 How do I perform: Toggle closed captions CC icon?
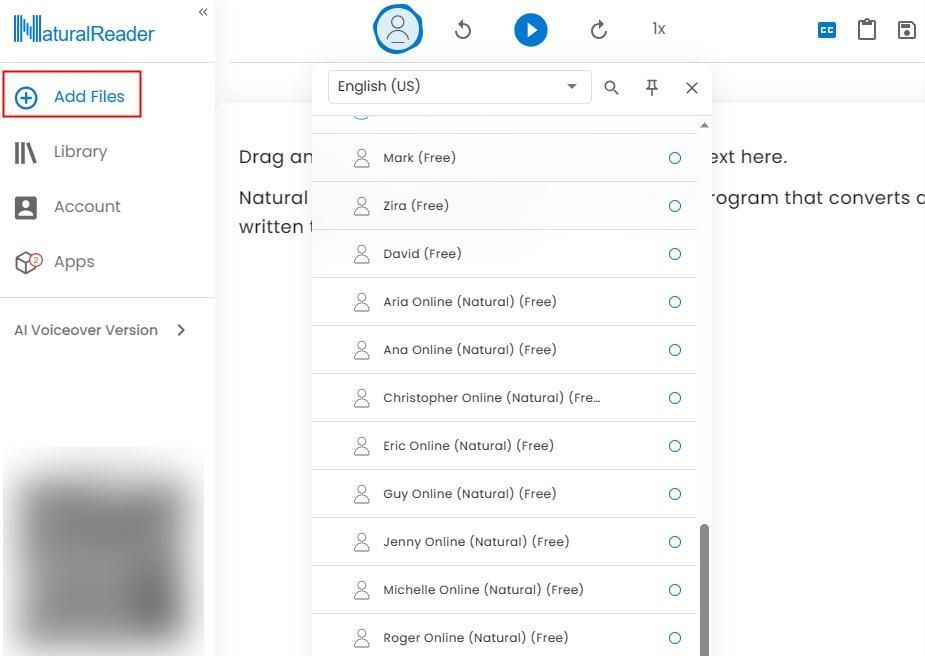coord(827,29)
